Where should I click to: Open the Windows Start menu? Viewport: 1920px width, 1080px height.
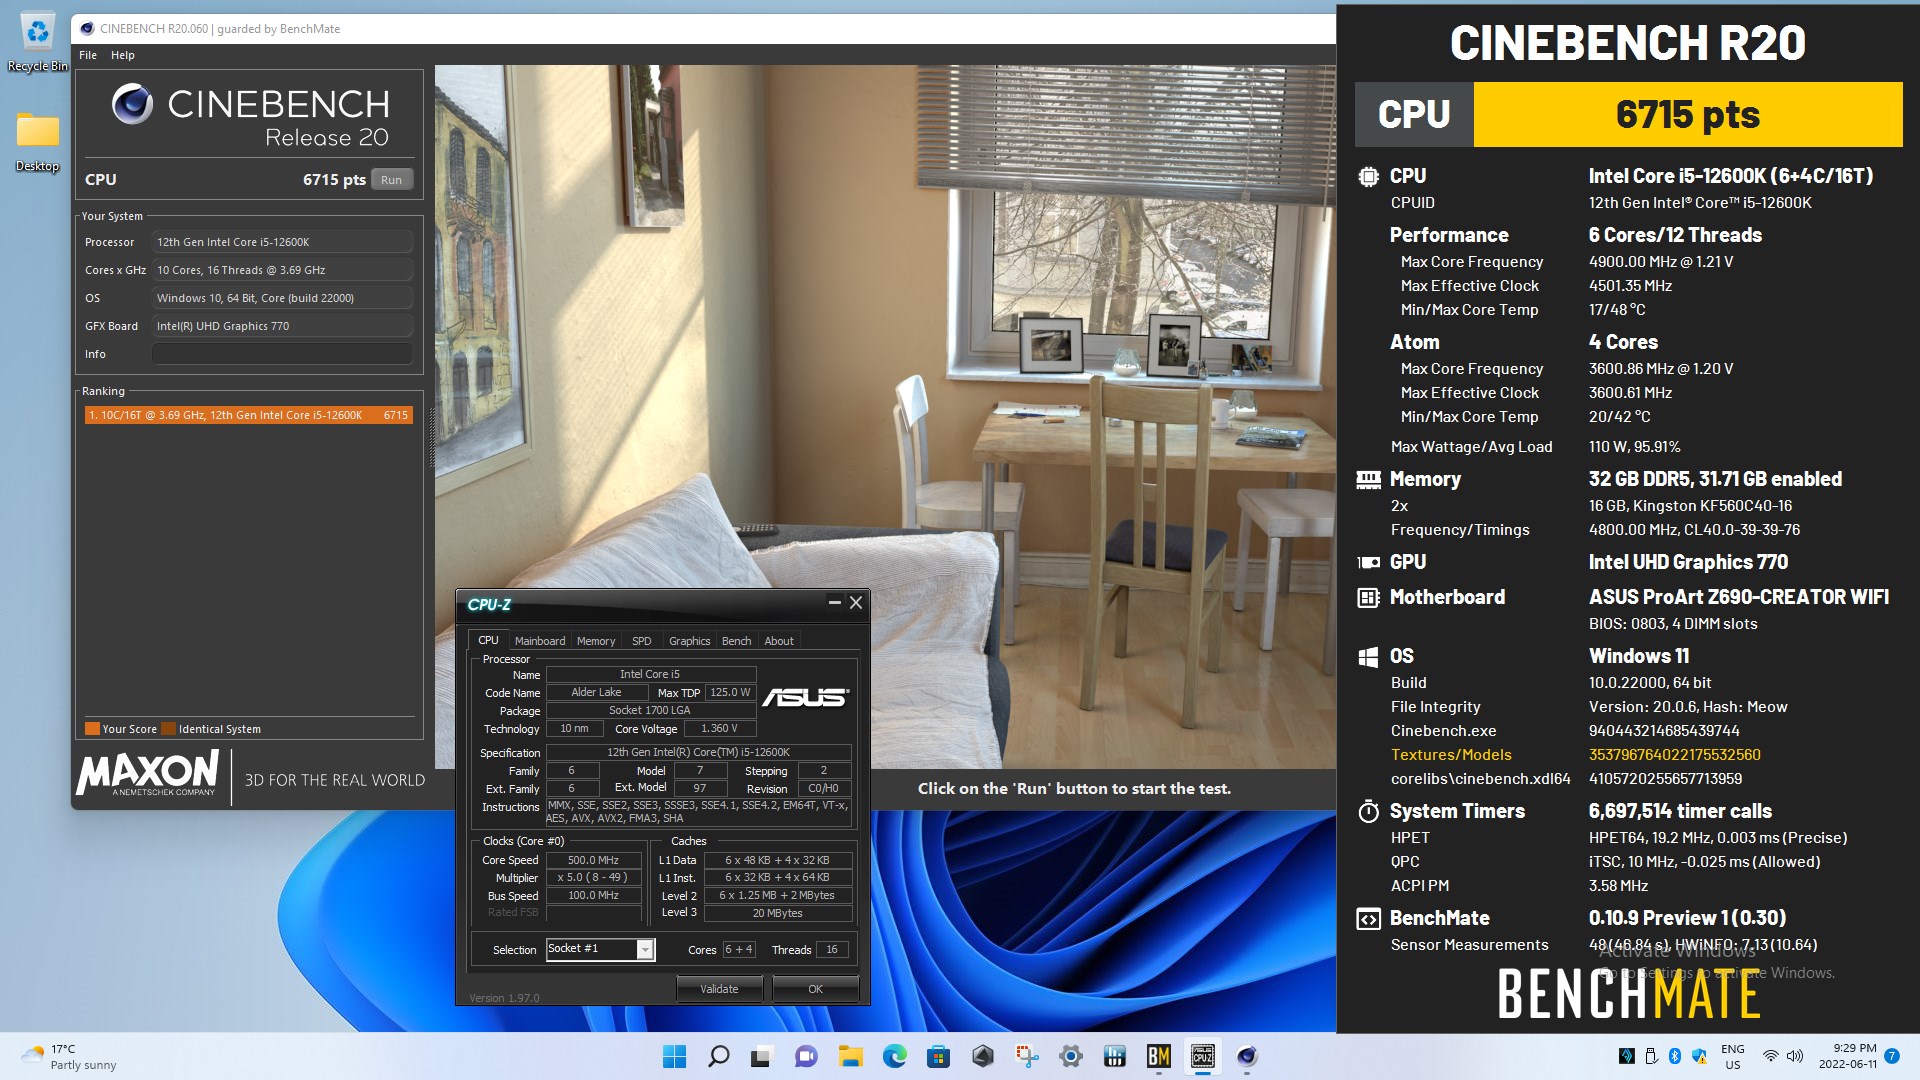pyautogui.click(x=675, y=1056)
